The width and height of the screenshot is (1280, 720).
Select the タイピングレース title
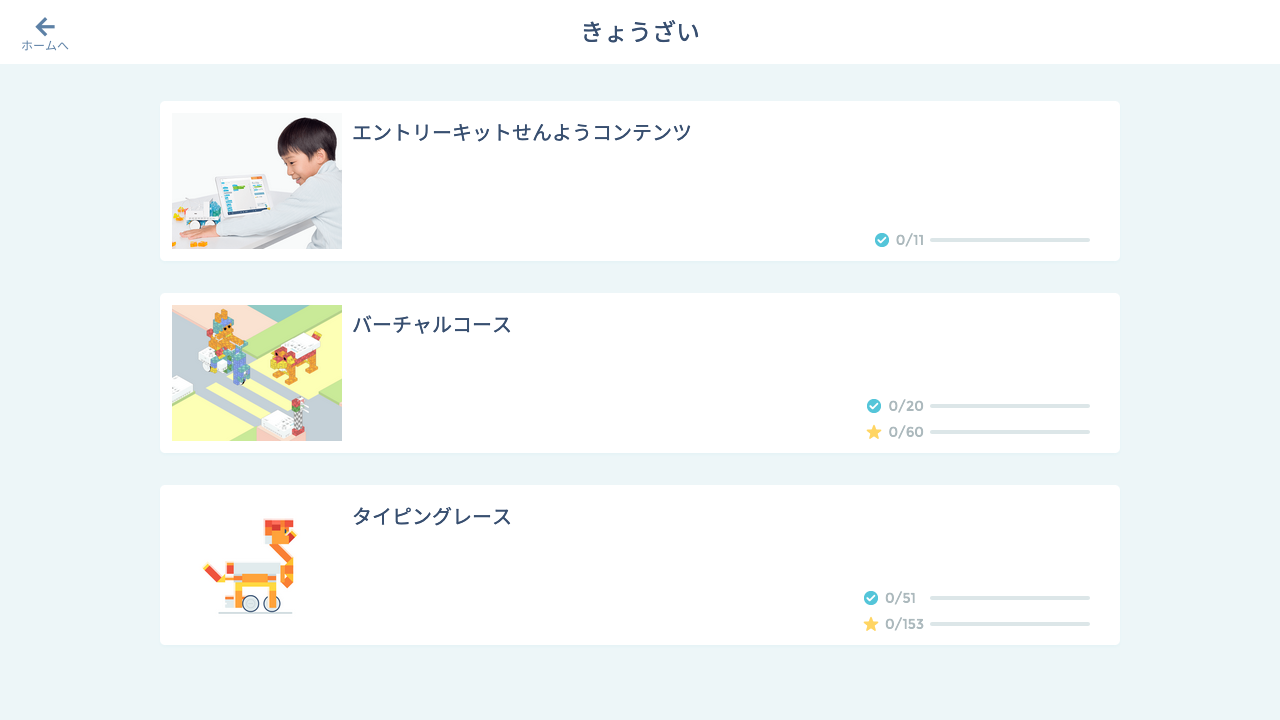coord(432,516)
